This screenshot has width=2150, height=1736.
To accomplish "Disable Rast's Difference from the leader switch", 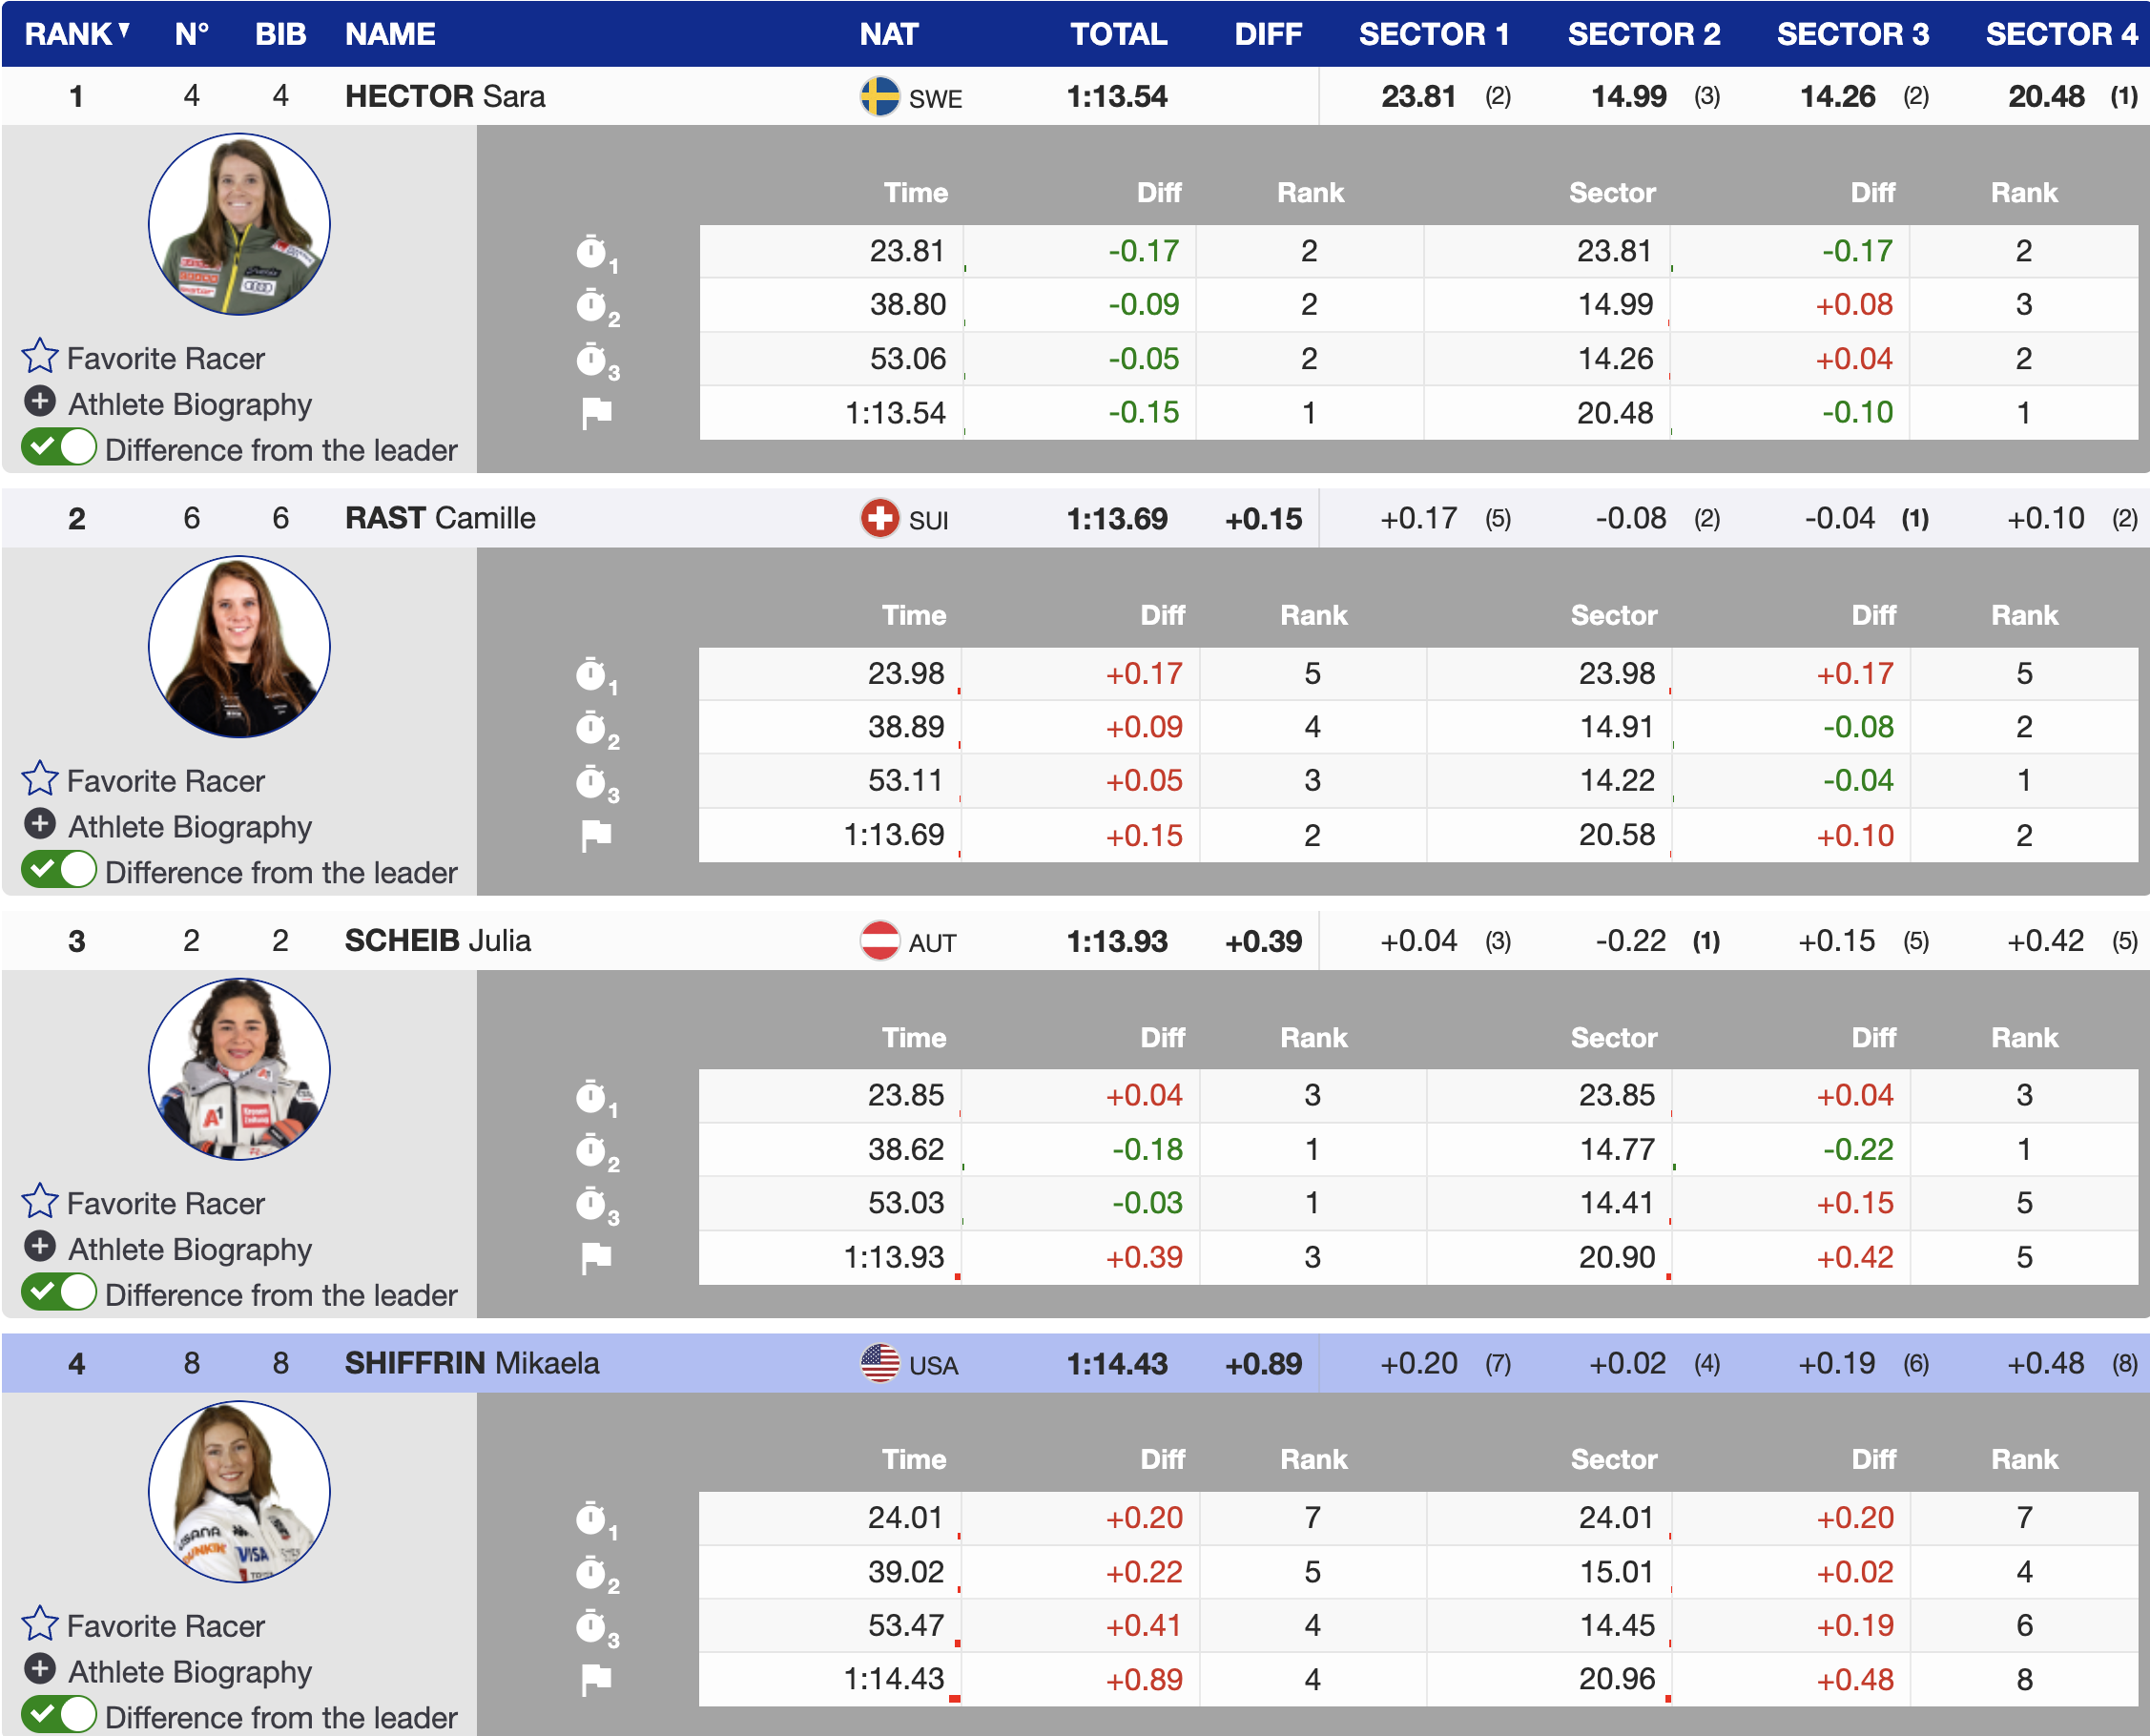I will (x=60, y=870).
